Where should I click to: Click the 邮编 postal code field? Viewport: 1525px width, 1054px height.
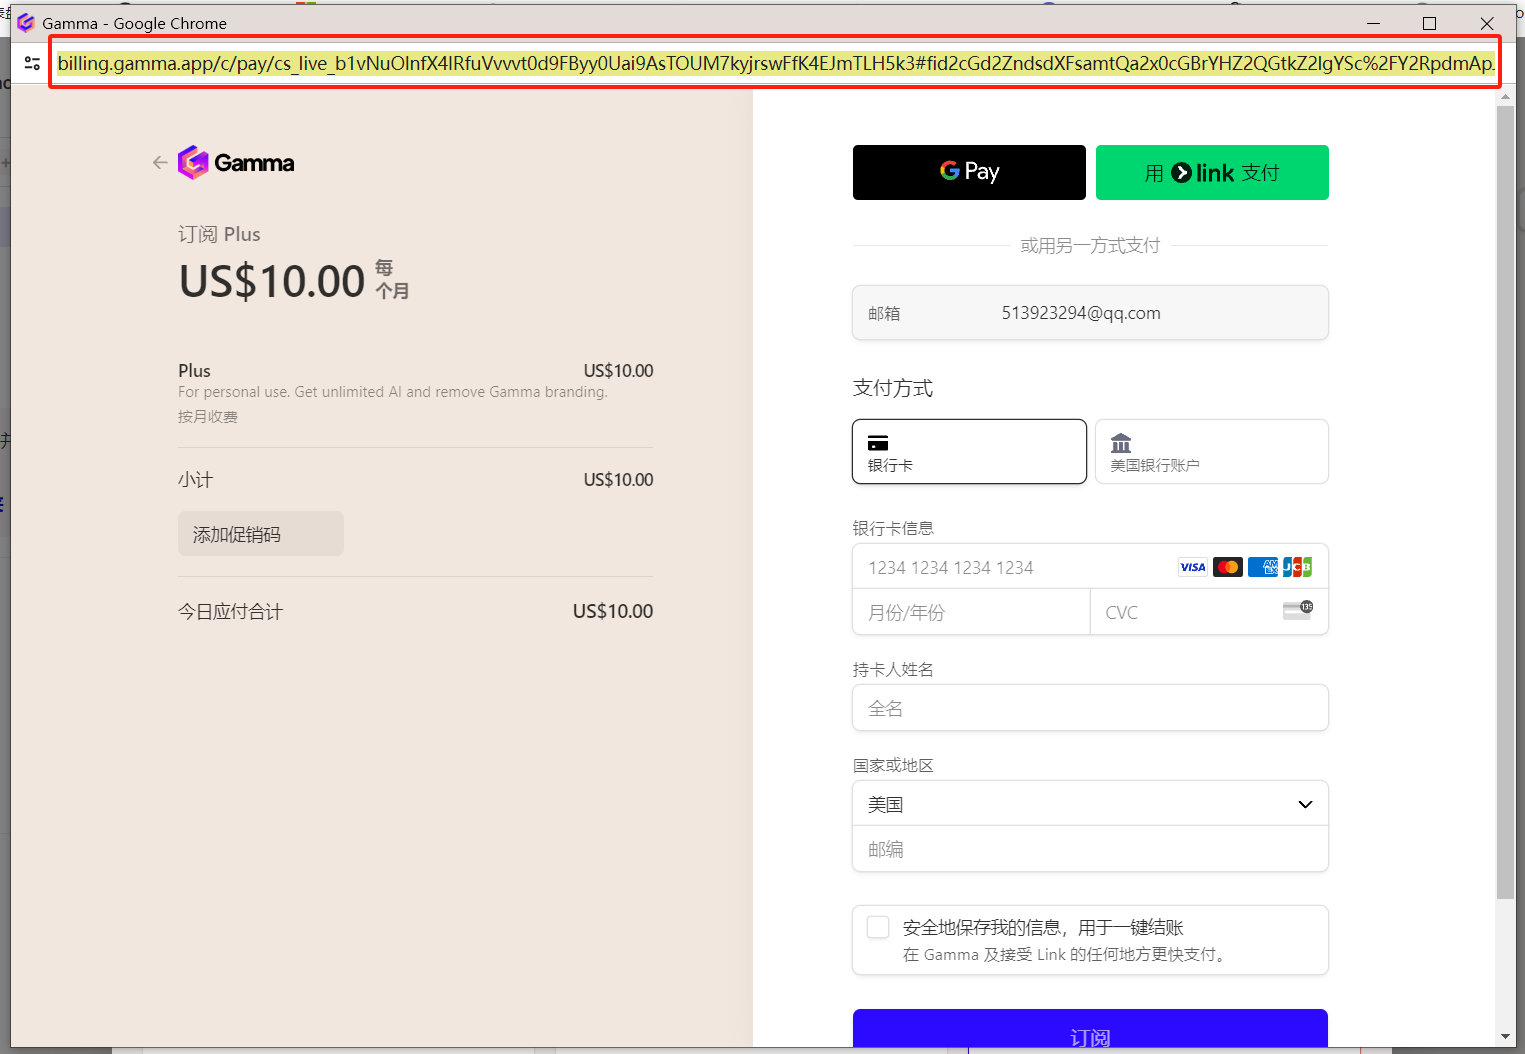1090,849
